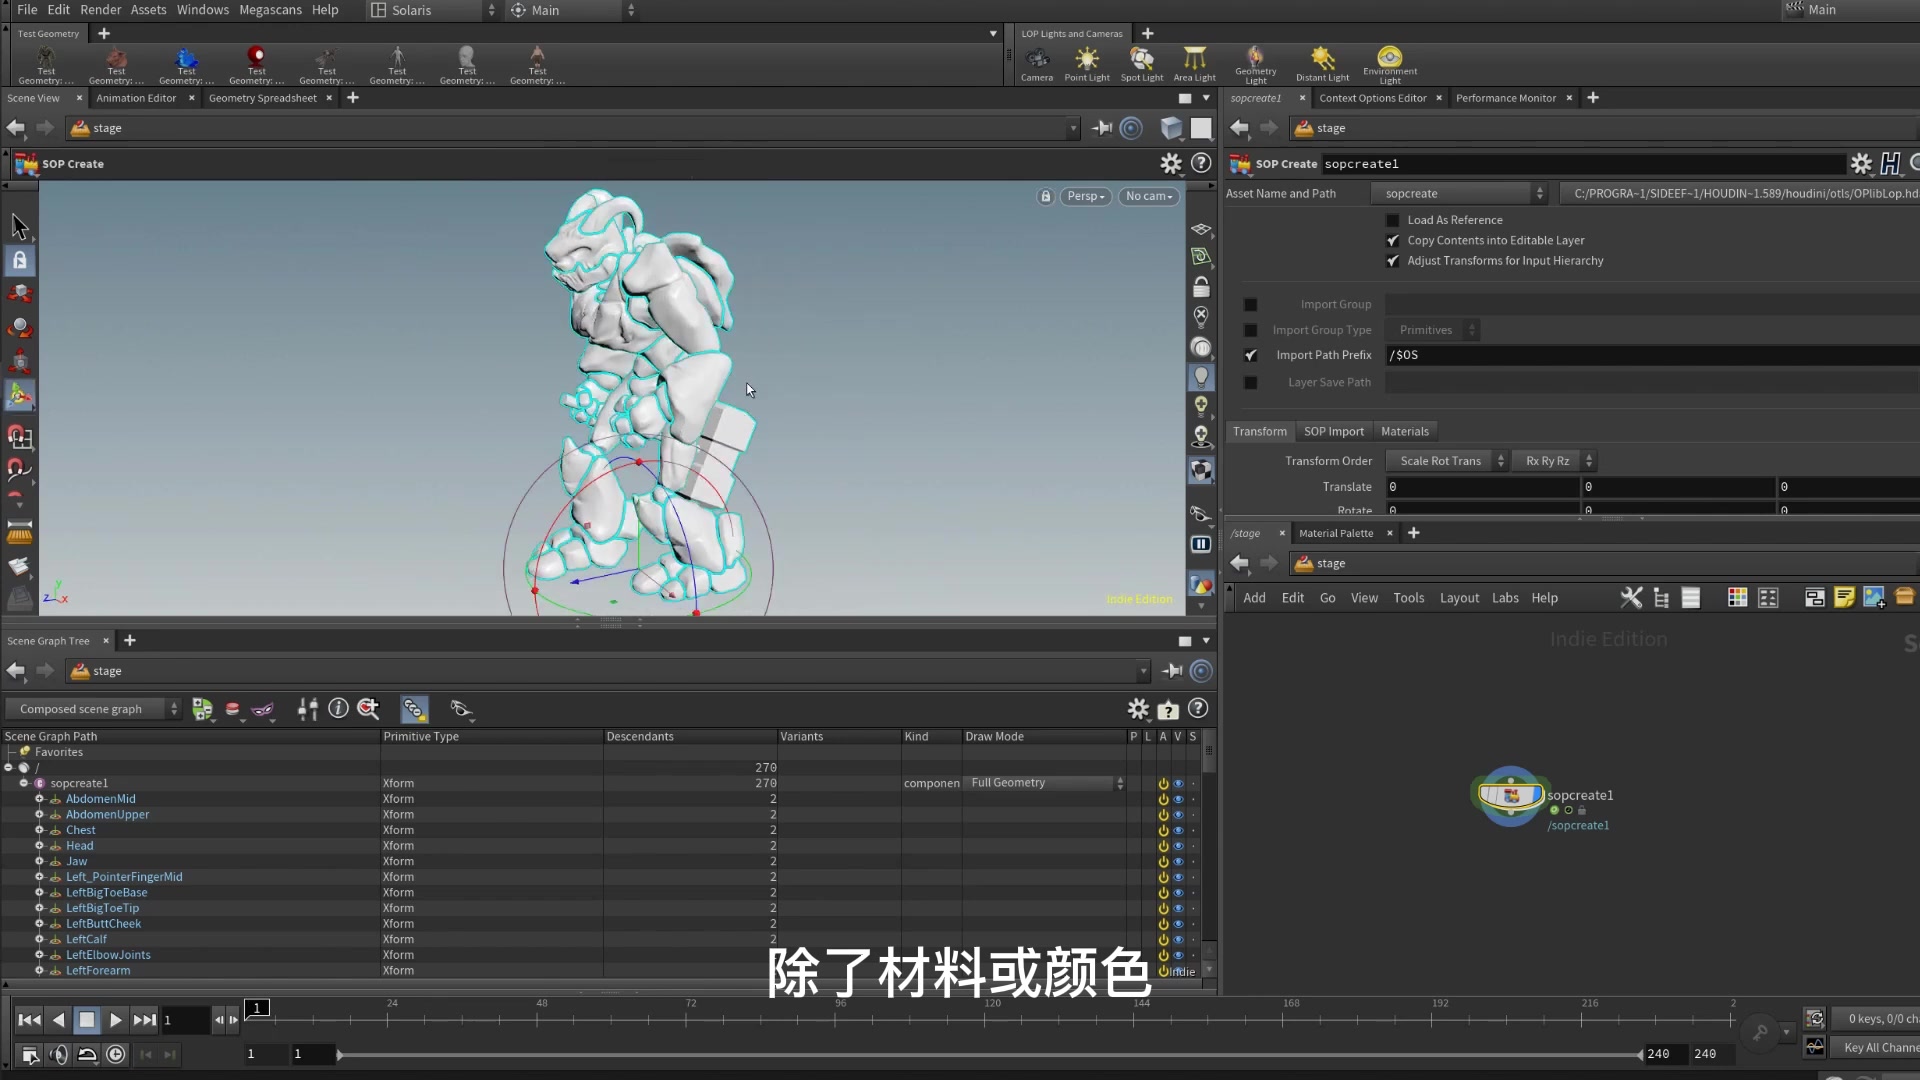Click the info inspector icon in scene graph toolbar
The height and width of the screenshot is (1080, 1920).
[x=338, y=709]
